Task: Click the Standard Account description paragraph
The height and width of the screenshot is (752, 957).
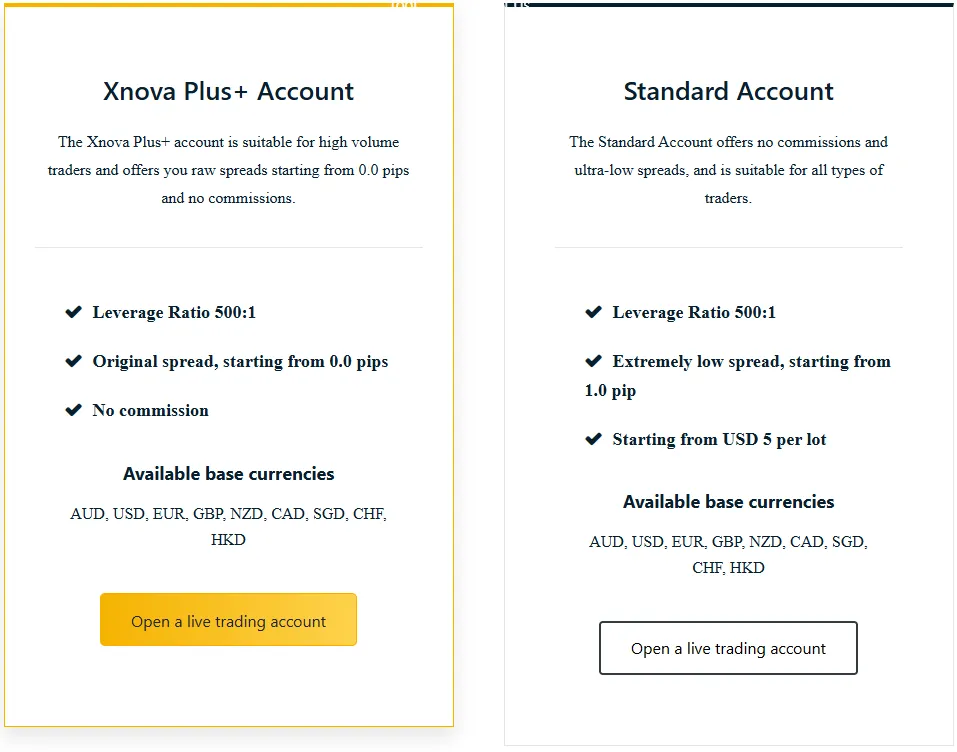Action: click(x=728, y=170)
